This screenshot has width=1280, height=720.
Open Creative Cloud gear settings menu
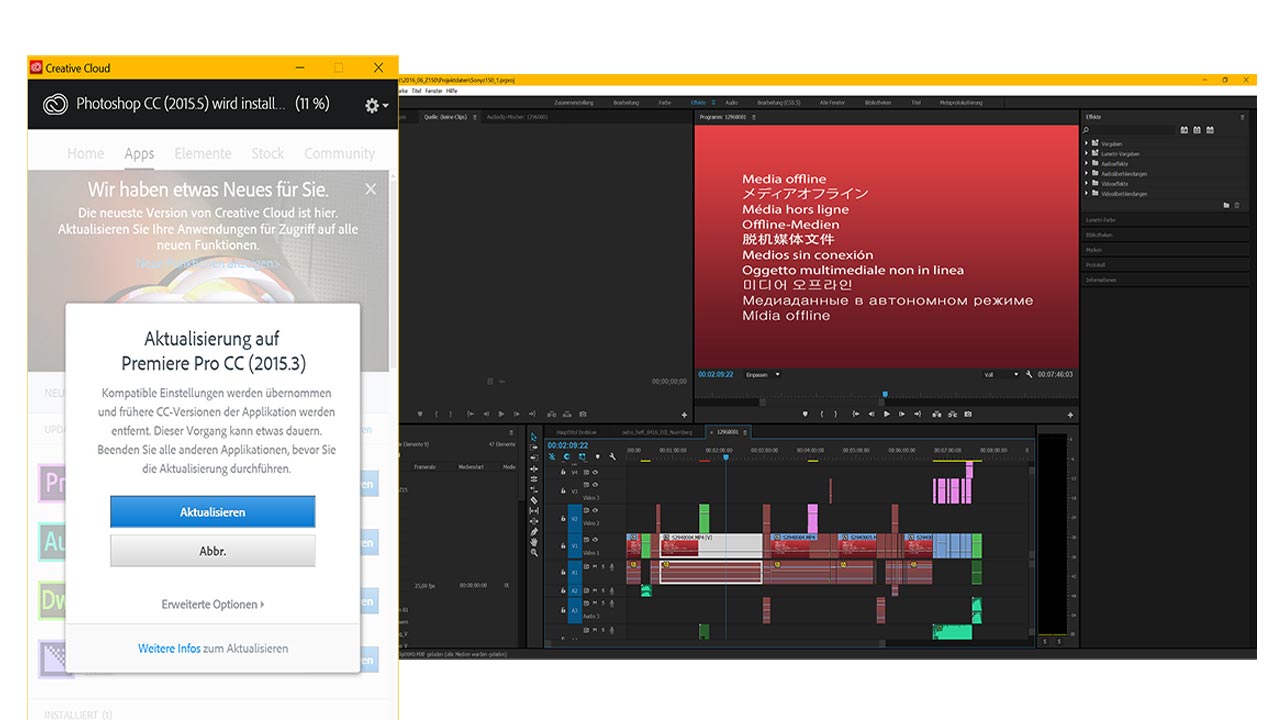(x=376, y=105)
